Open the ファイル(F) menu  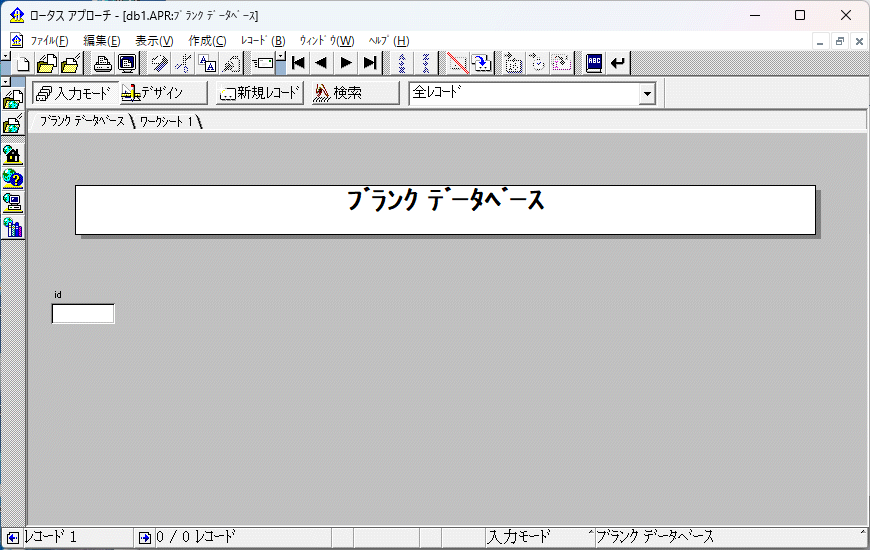click(x=49, y=41)
